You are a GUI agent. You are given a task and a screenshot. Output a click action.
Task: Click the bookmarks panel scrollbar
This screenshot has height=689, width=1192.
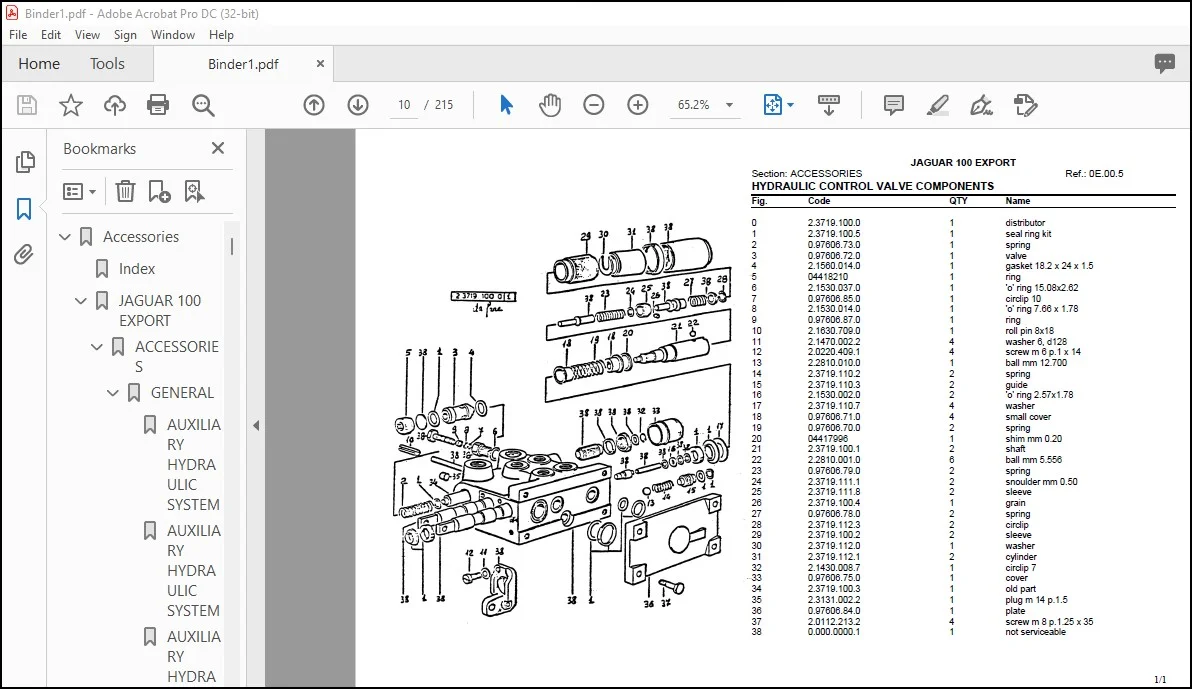tap(232, 246)
